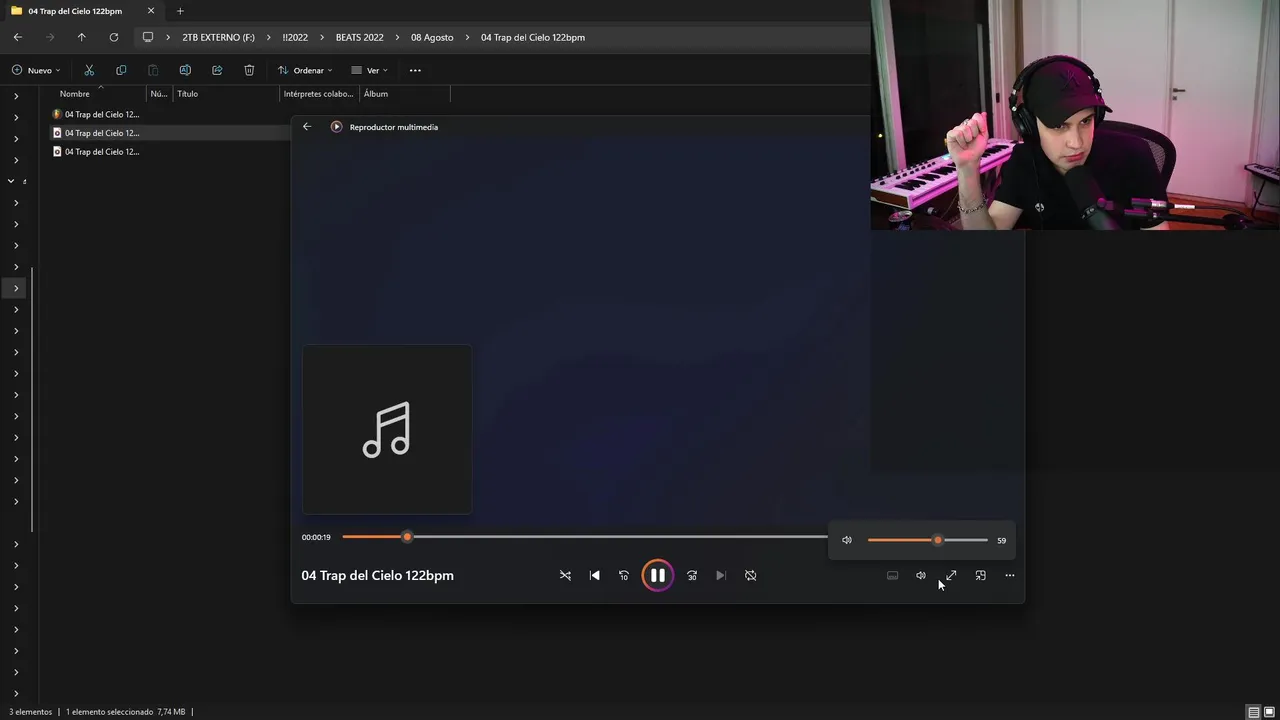Viewport: 1280px width, 720px height.
Task: Cut the selected file with the scissors icon
Action: [89, 70]
